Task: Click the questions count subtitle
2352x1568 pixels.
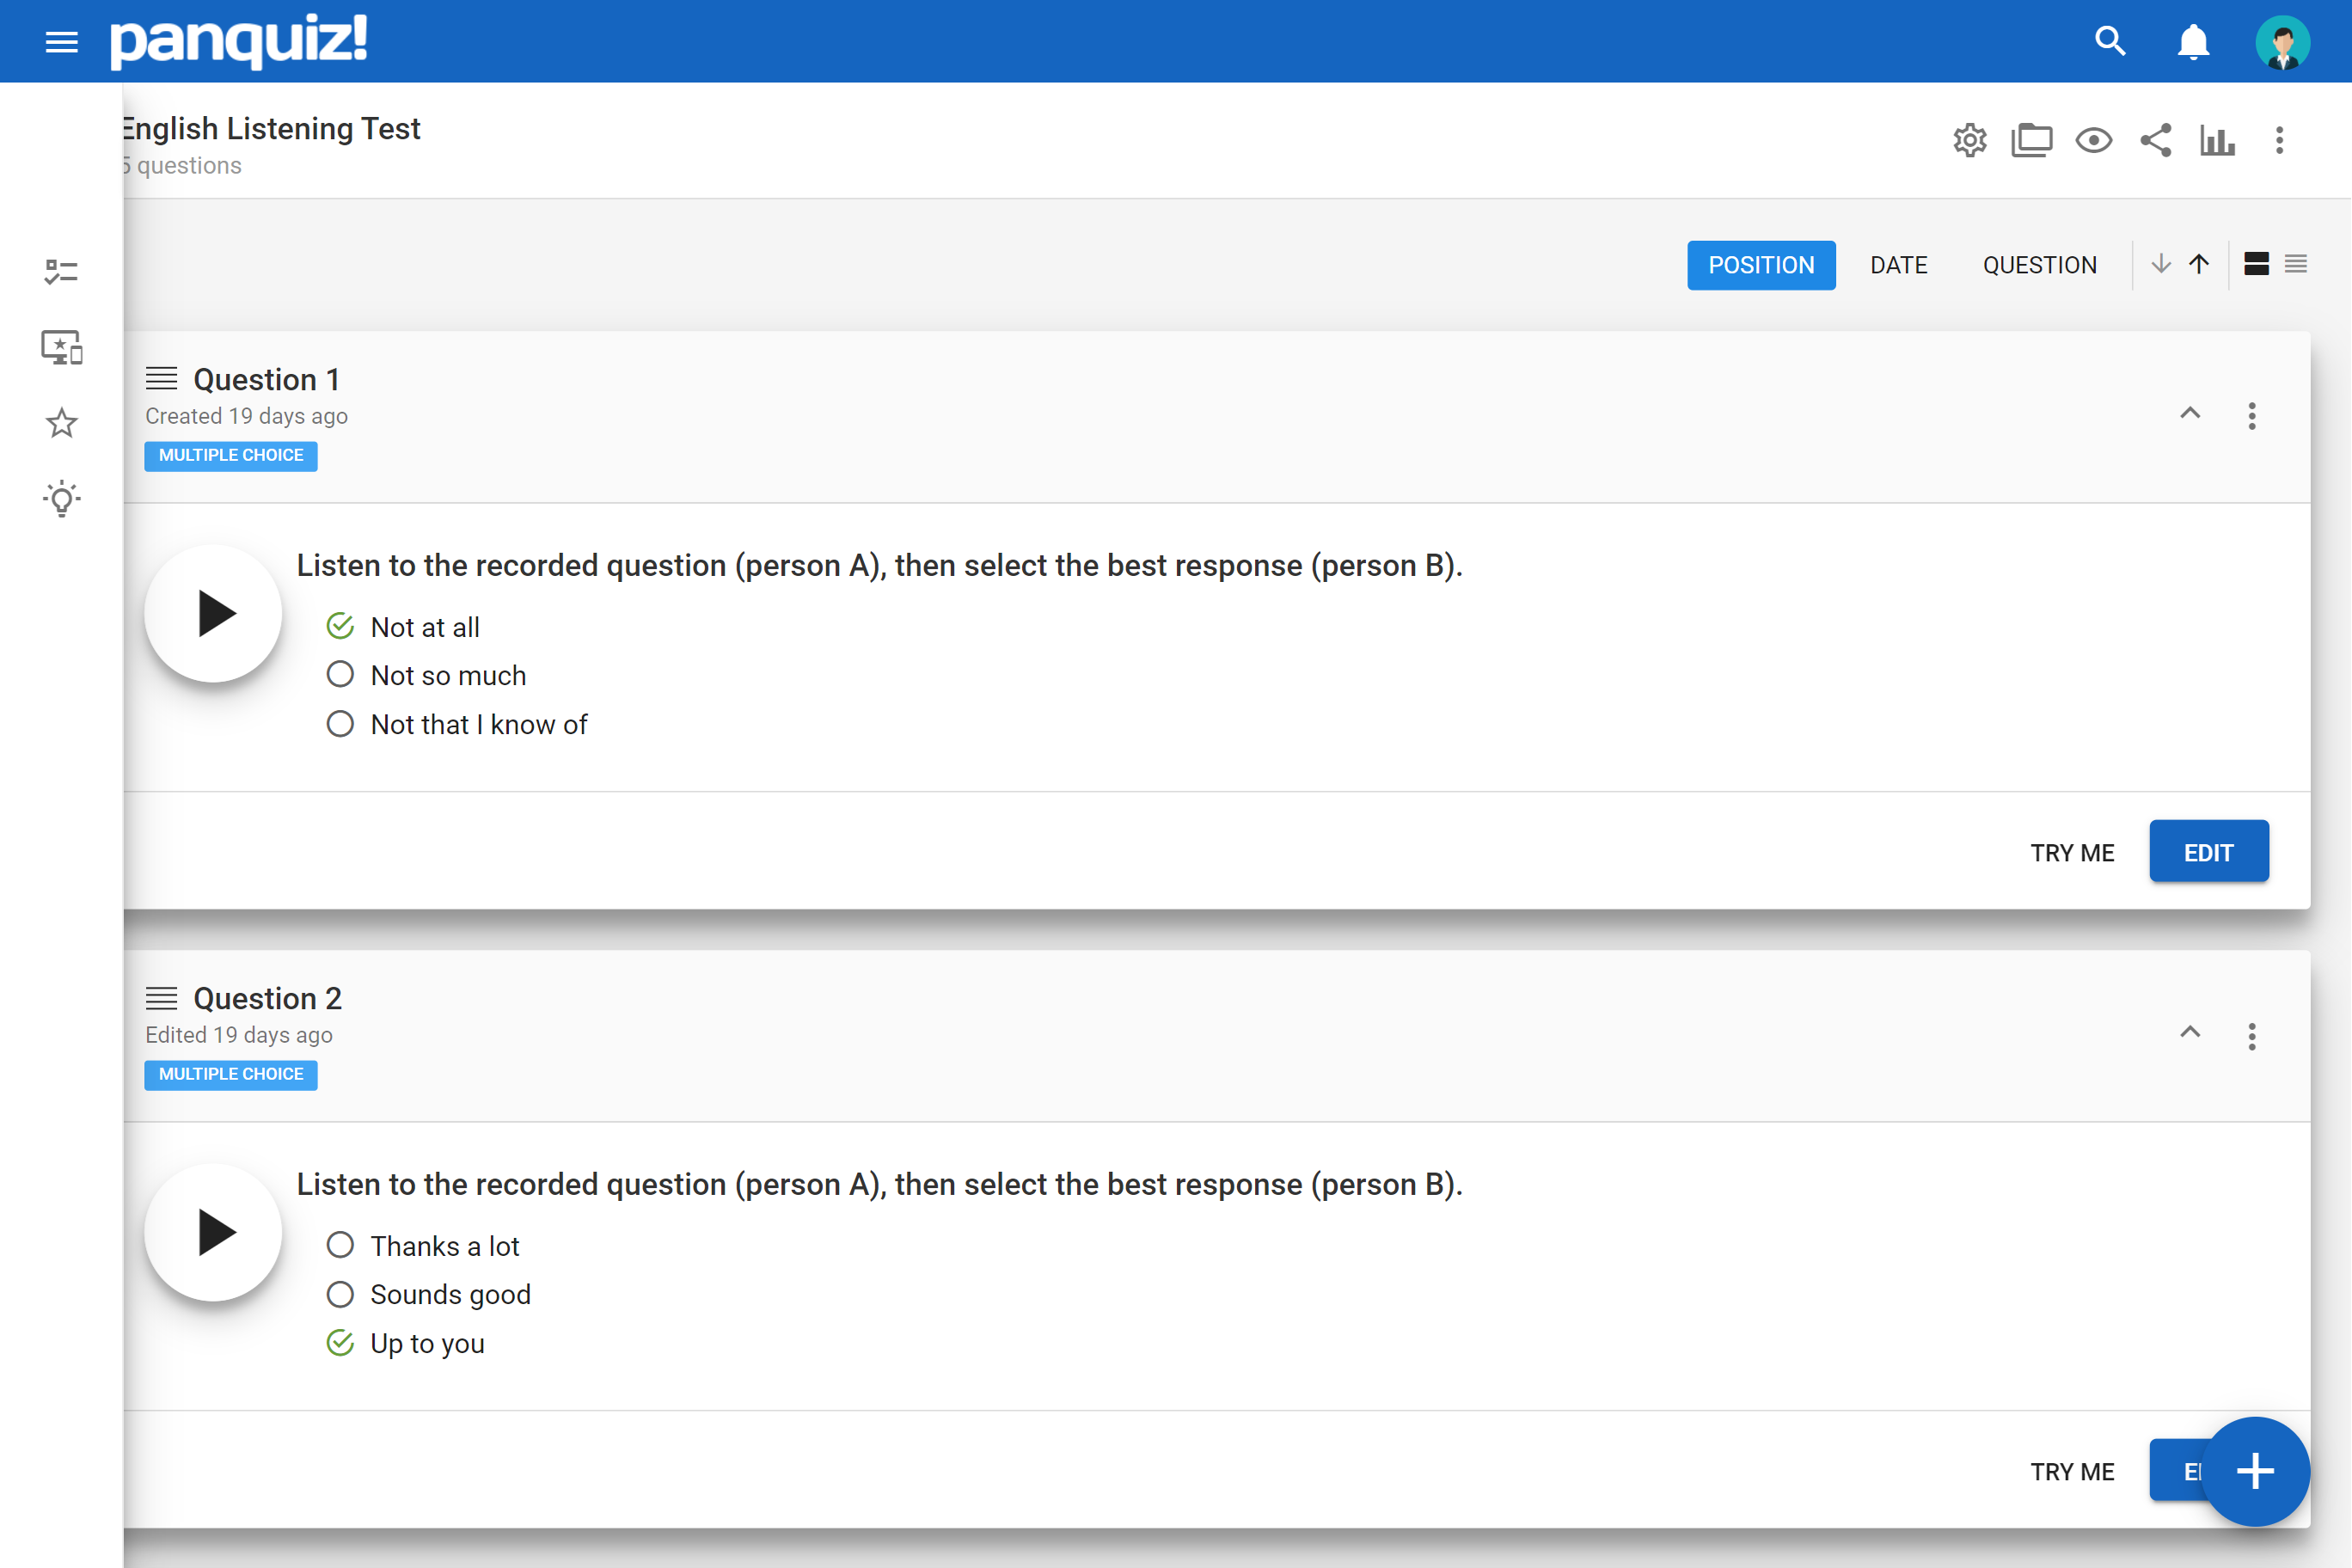Action: click(x=182, y=166)
